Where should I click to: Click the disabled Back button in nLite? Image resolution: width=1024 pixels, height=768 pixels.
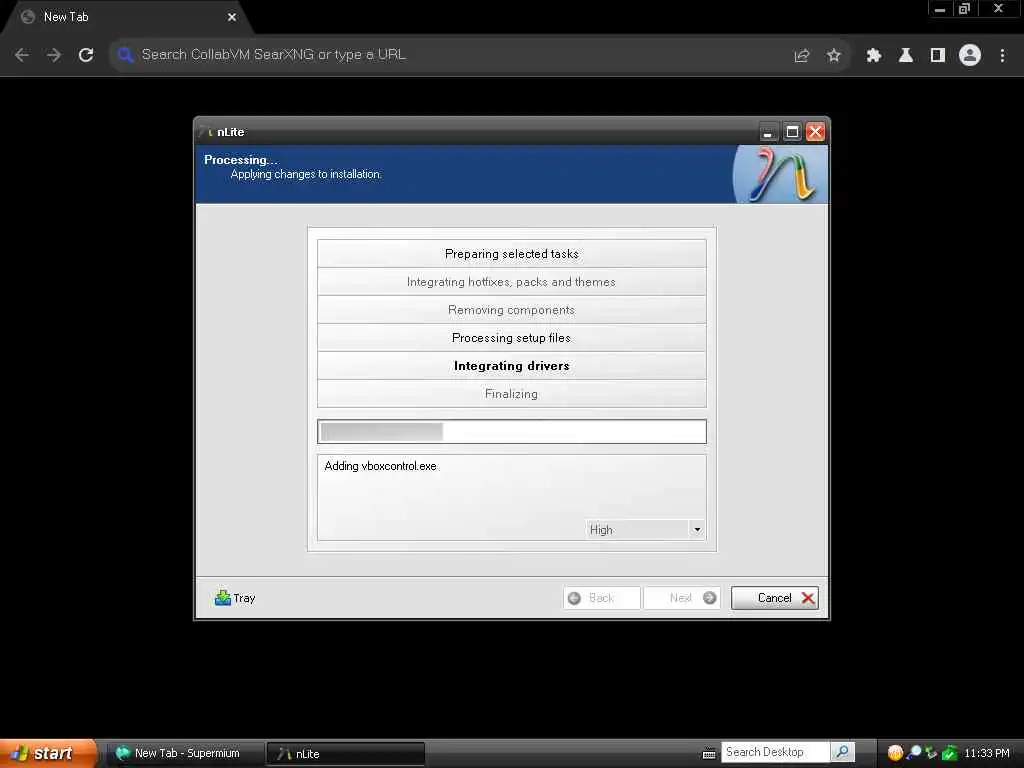601,598
